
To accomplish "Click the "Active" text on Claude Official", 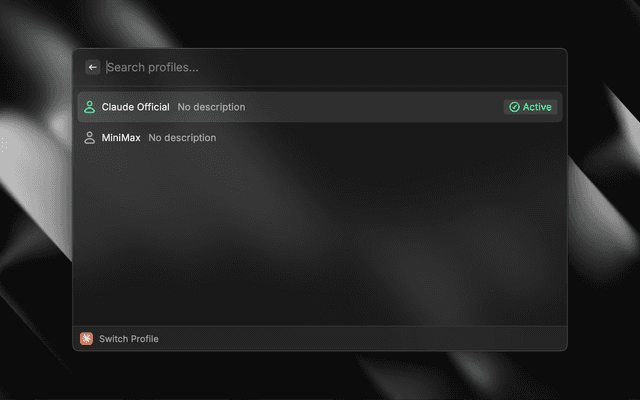I will pyautogui.click(x=537, y=107).
